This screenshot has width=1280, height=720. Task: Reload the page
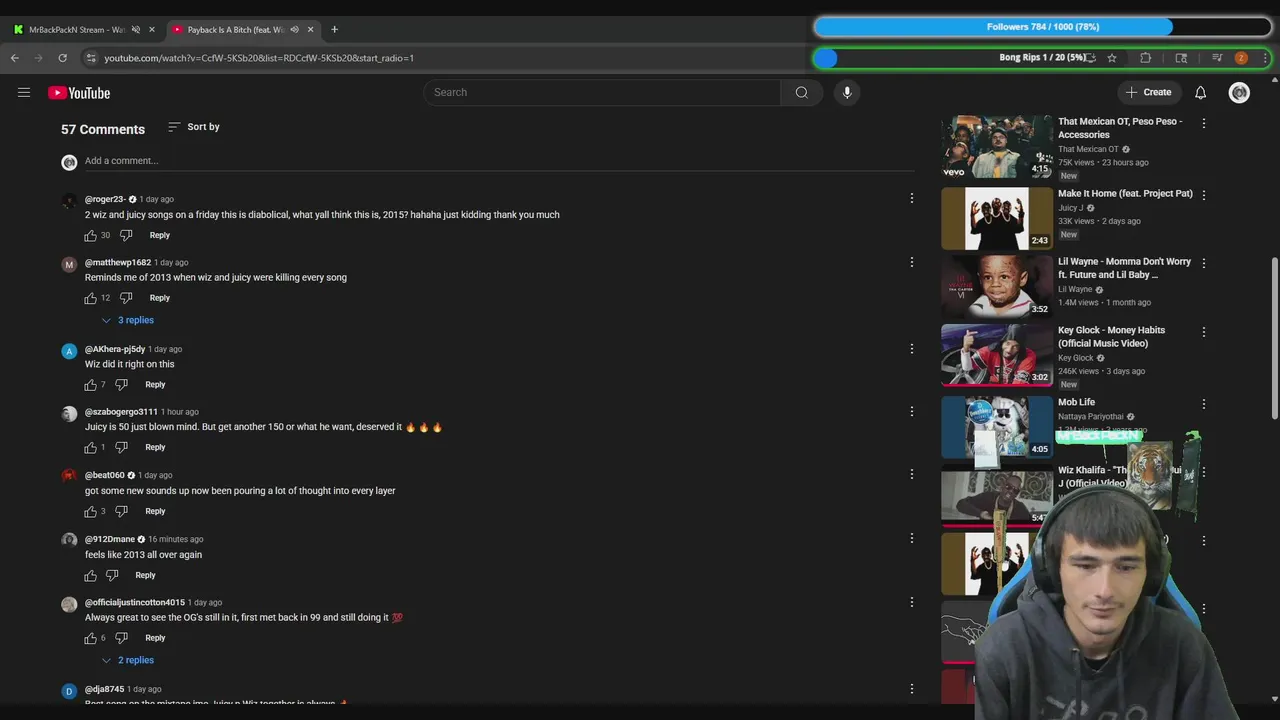(62, 58)
